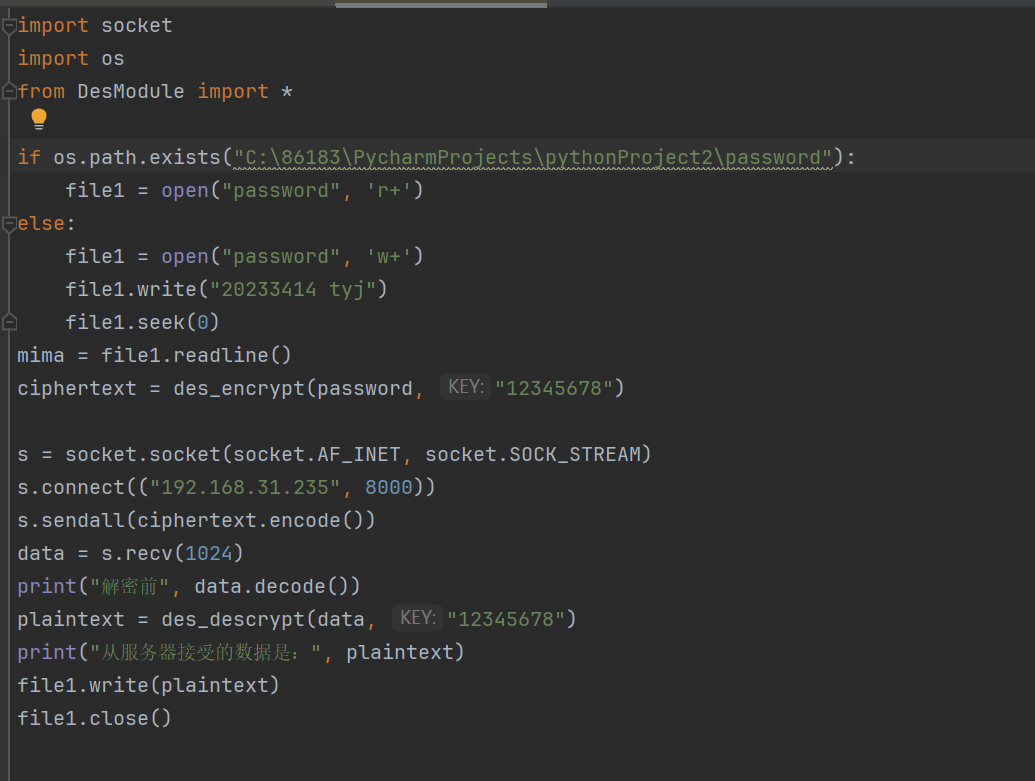The image size is (1035, 781).
Task: Toggle fold marker beside 'from DesModule import *'
Action: [x=9, y=91]
